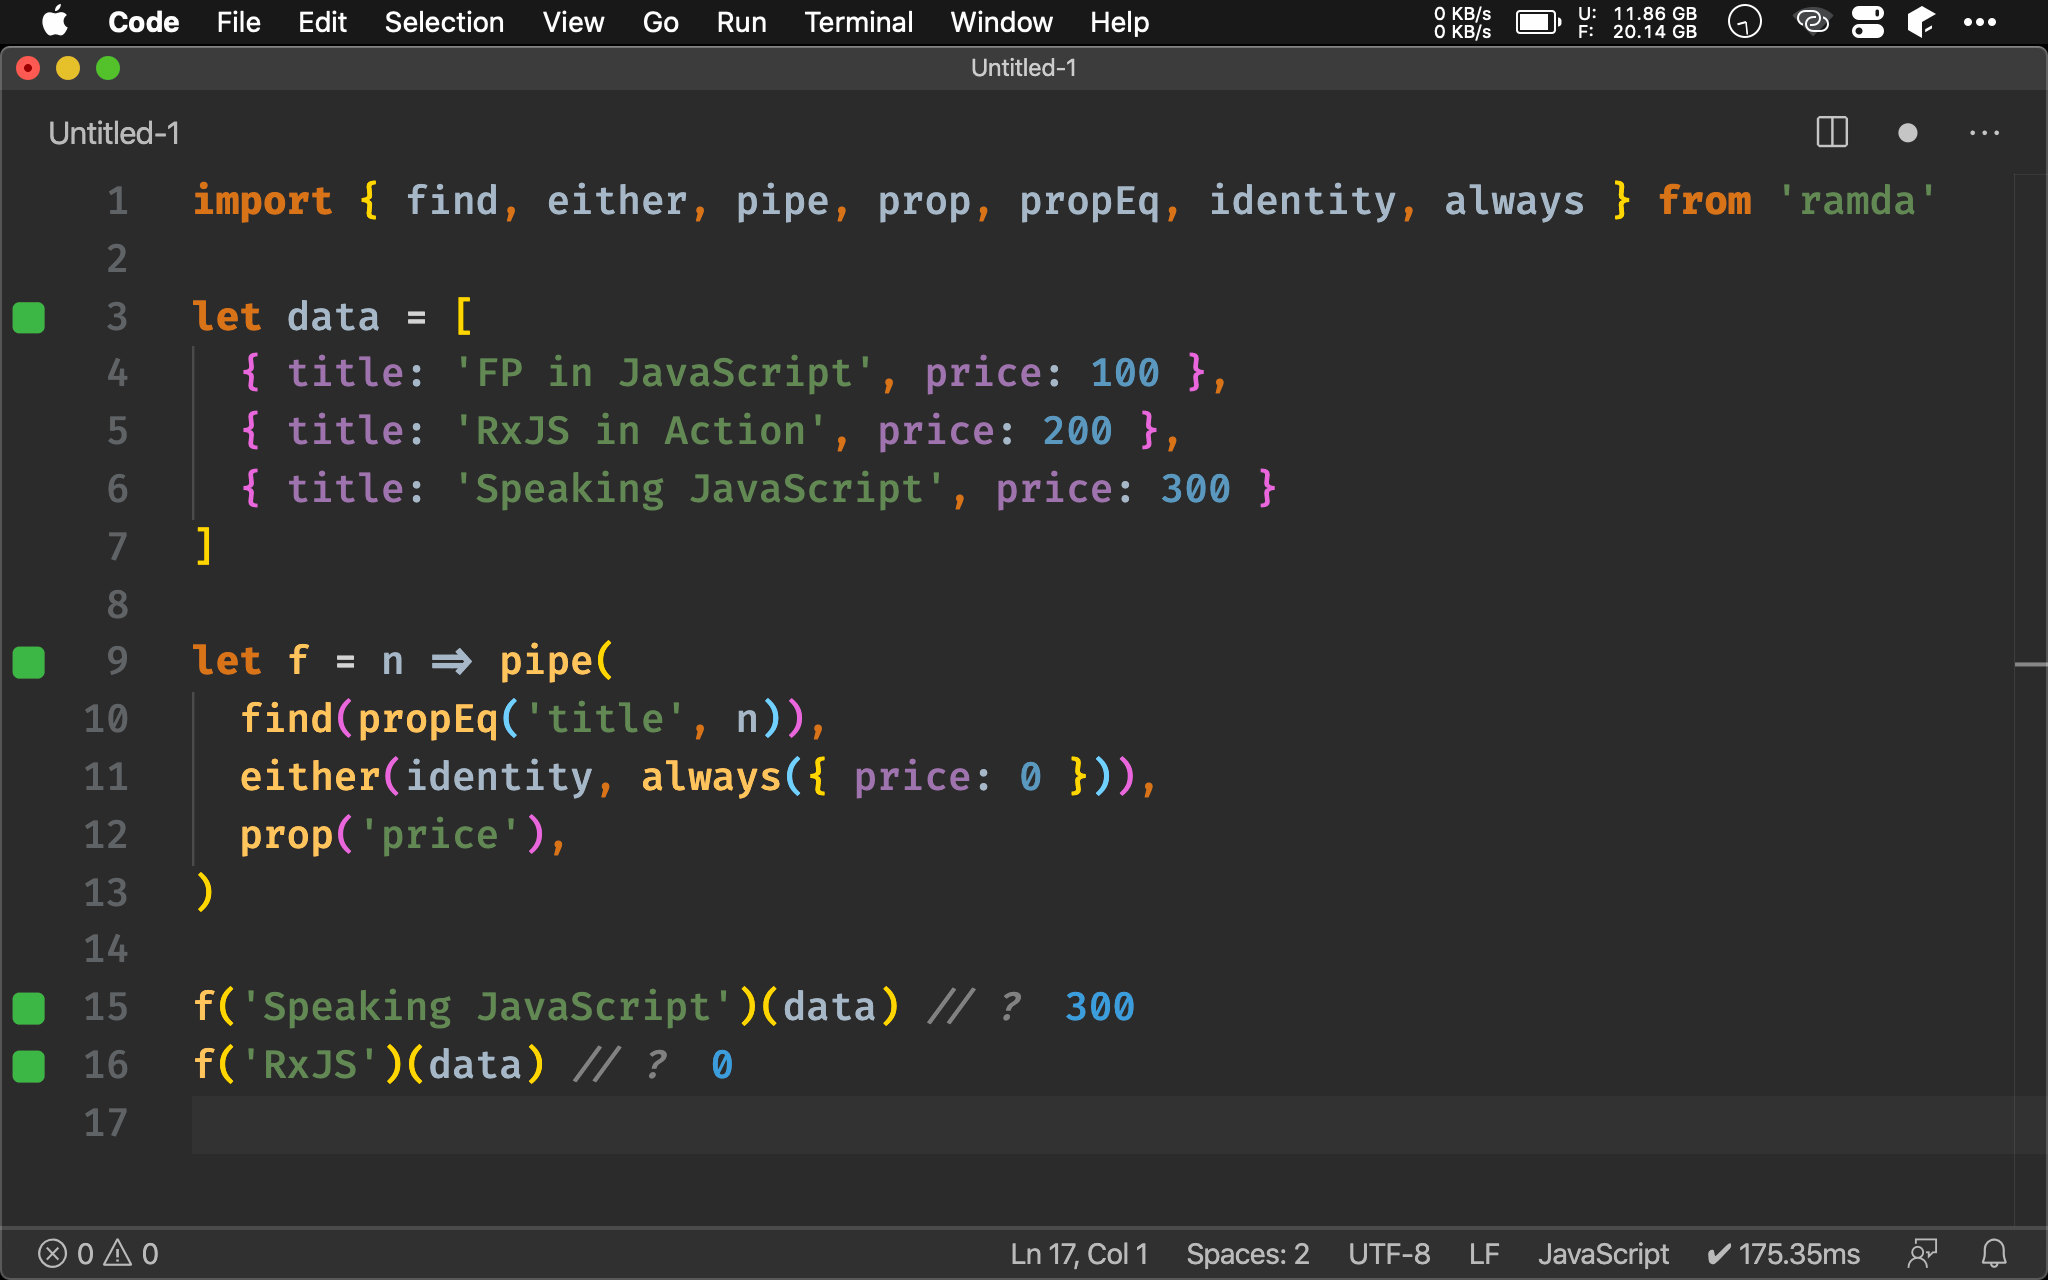Select the Code menu item
The width and height of the screenshot is (2048, 1280).
(142, 22)
